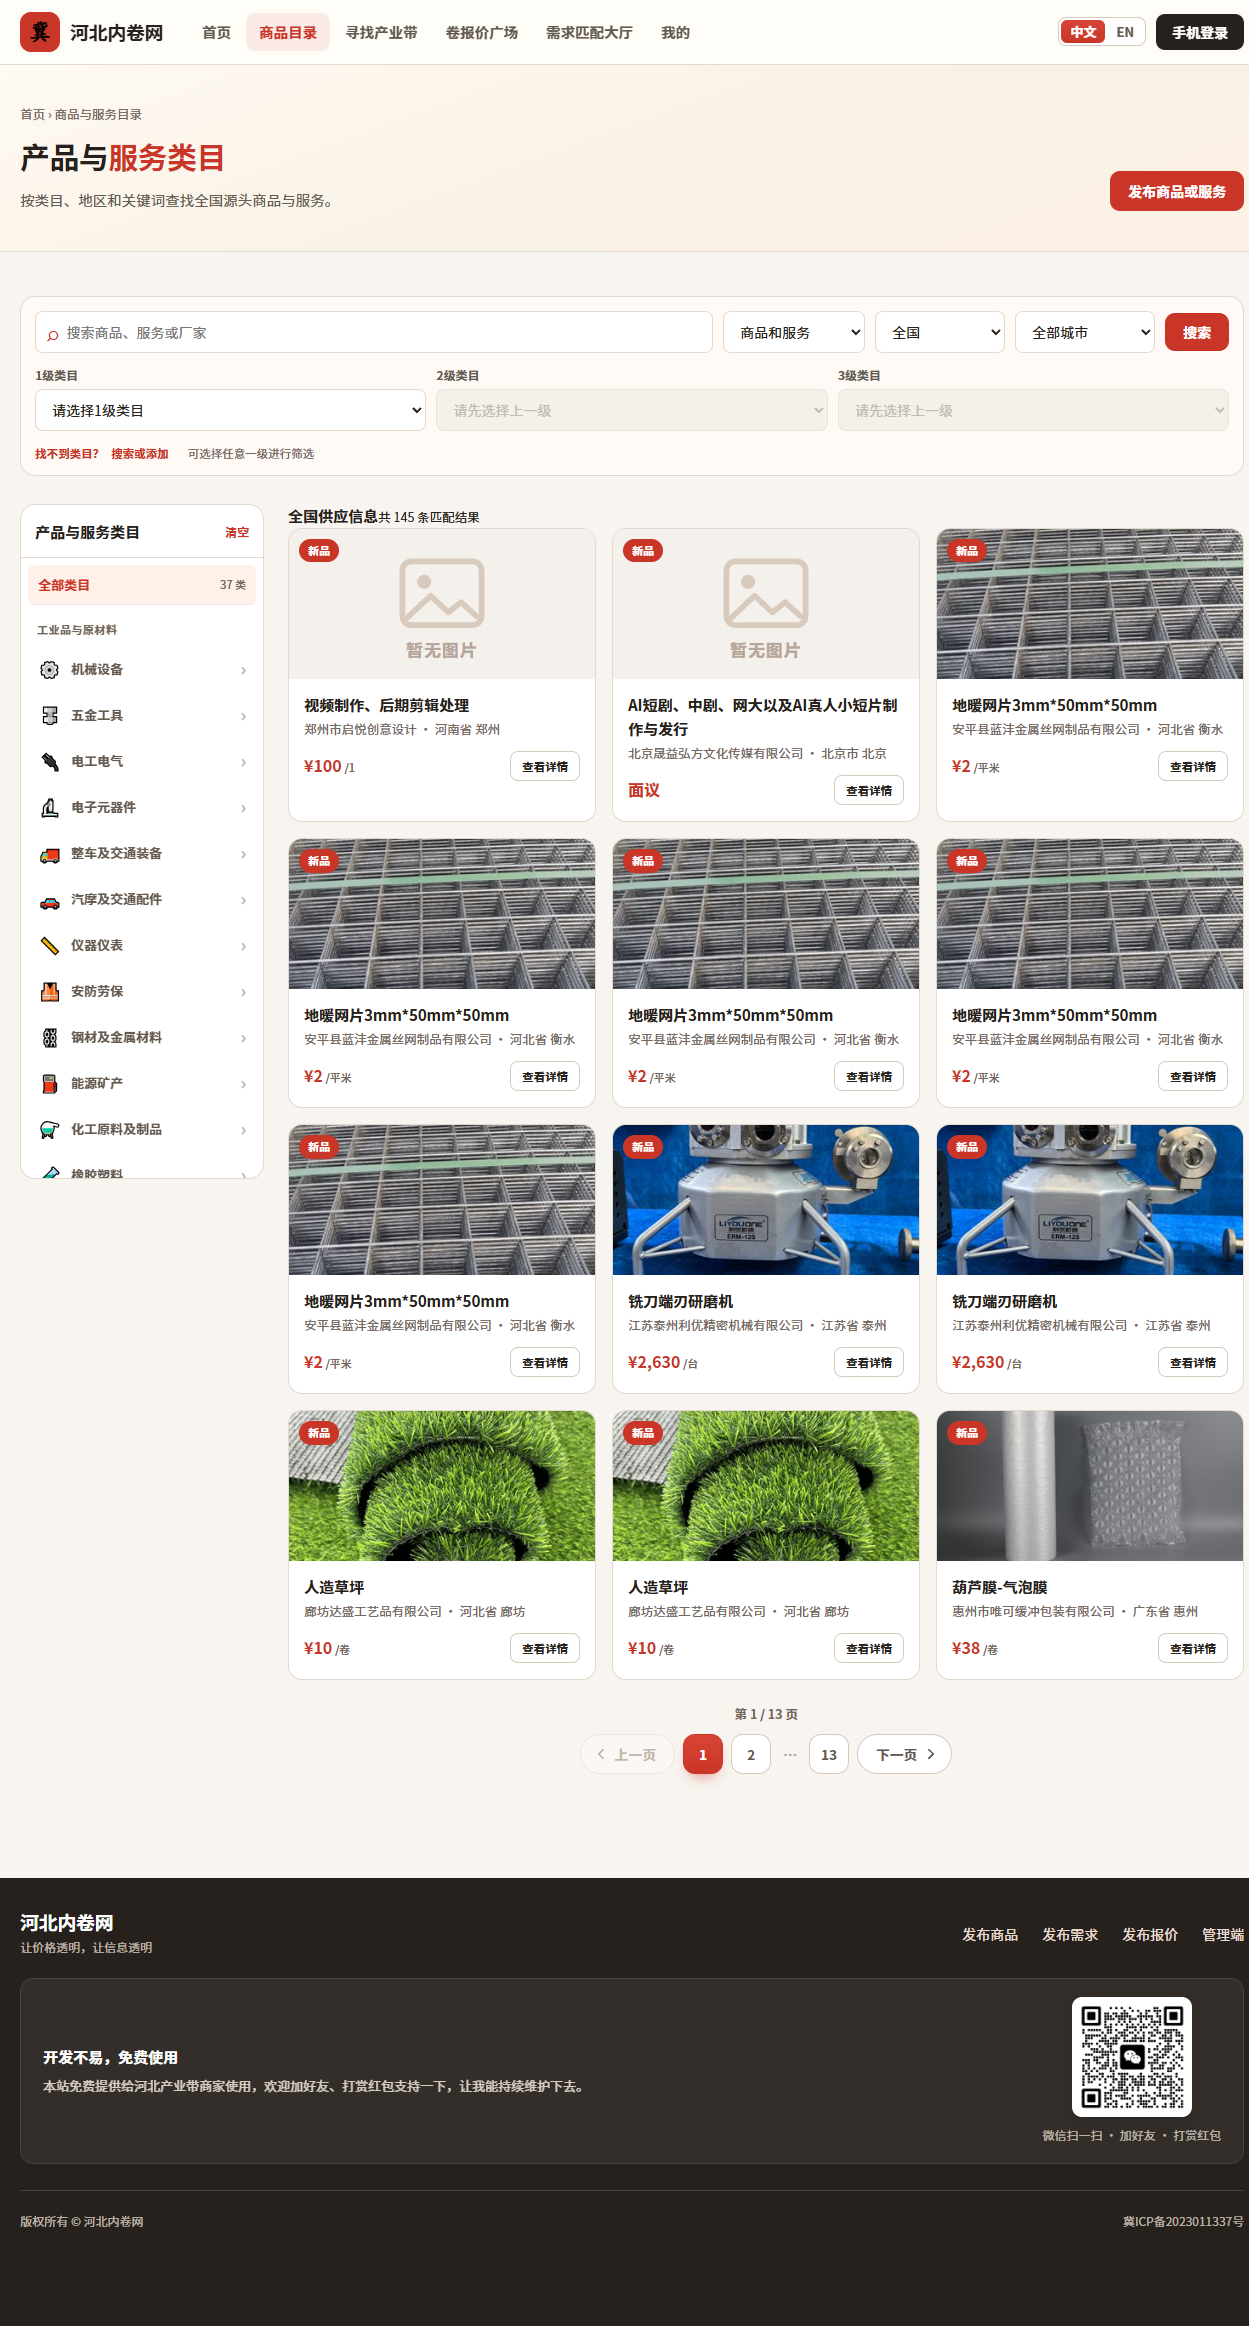
Task: Click the 机械设备 gear icon
Action: tap(49, 670)
